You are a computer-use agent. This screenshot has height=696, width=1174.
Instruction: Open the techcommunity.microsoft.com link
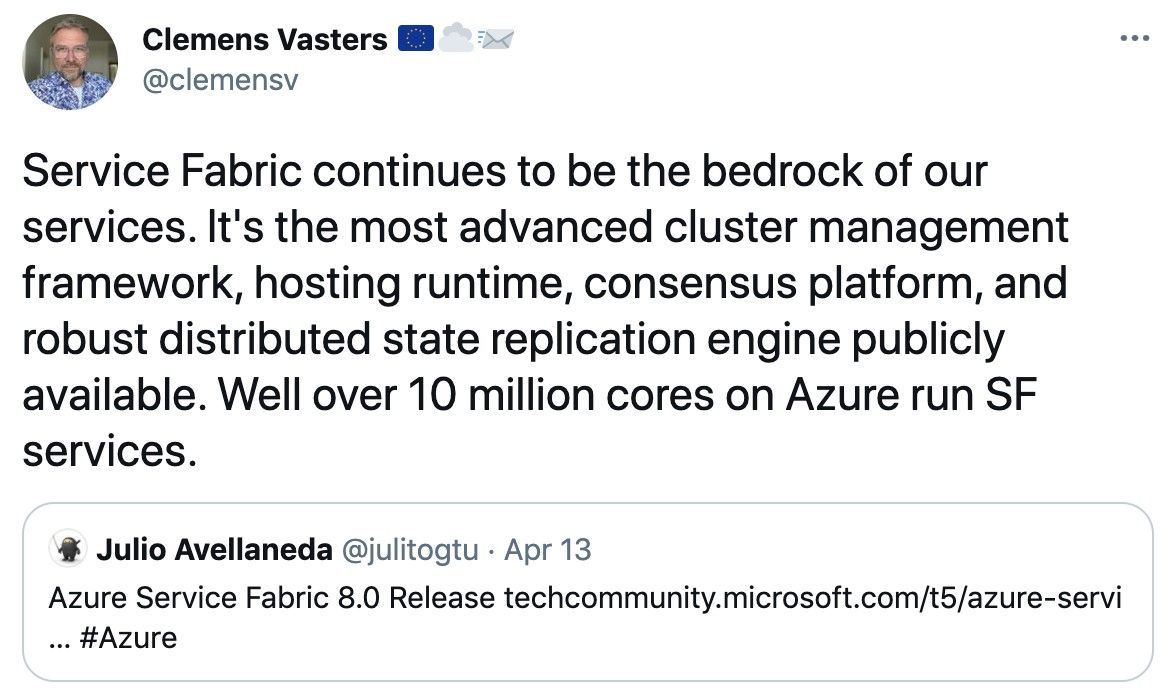[x=812, y=598]
